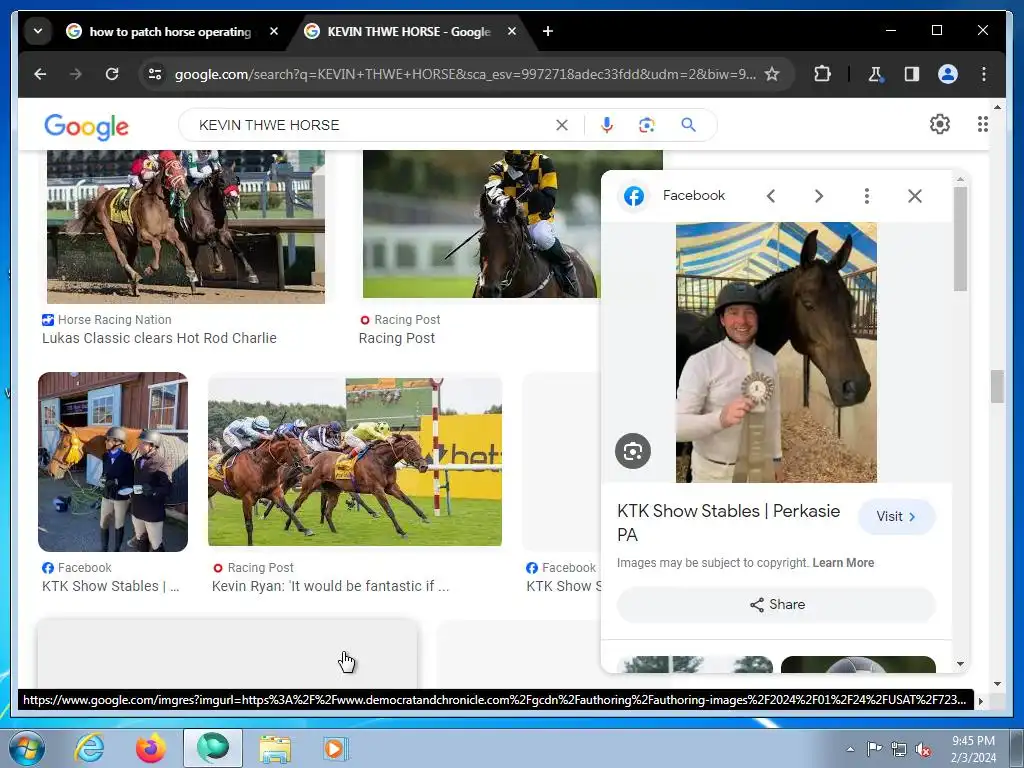Submit search with the magnifier icon

688,125
